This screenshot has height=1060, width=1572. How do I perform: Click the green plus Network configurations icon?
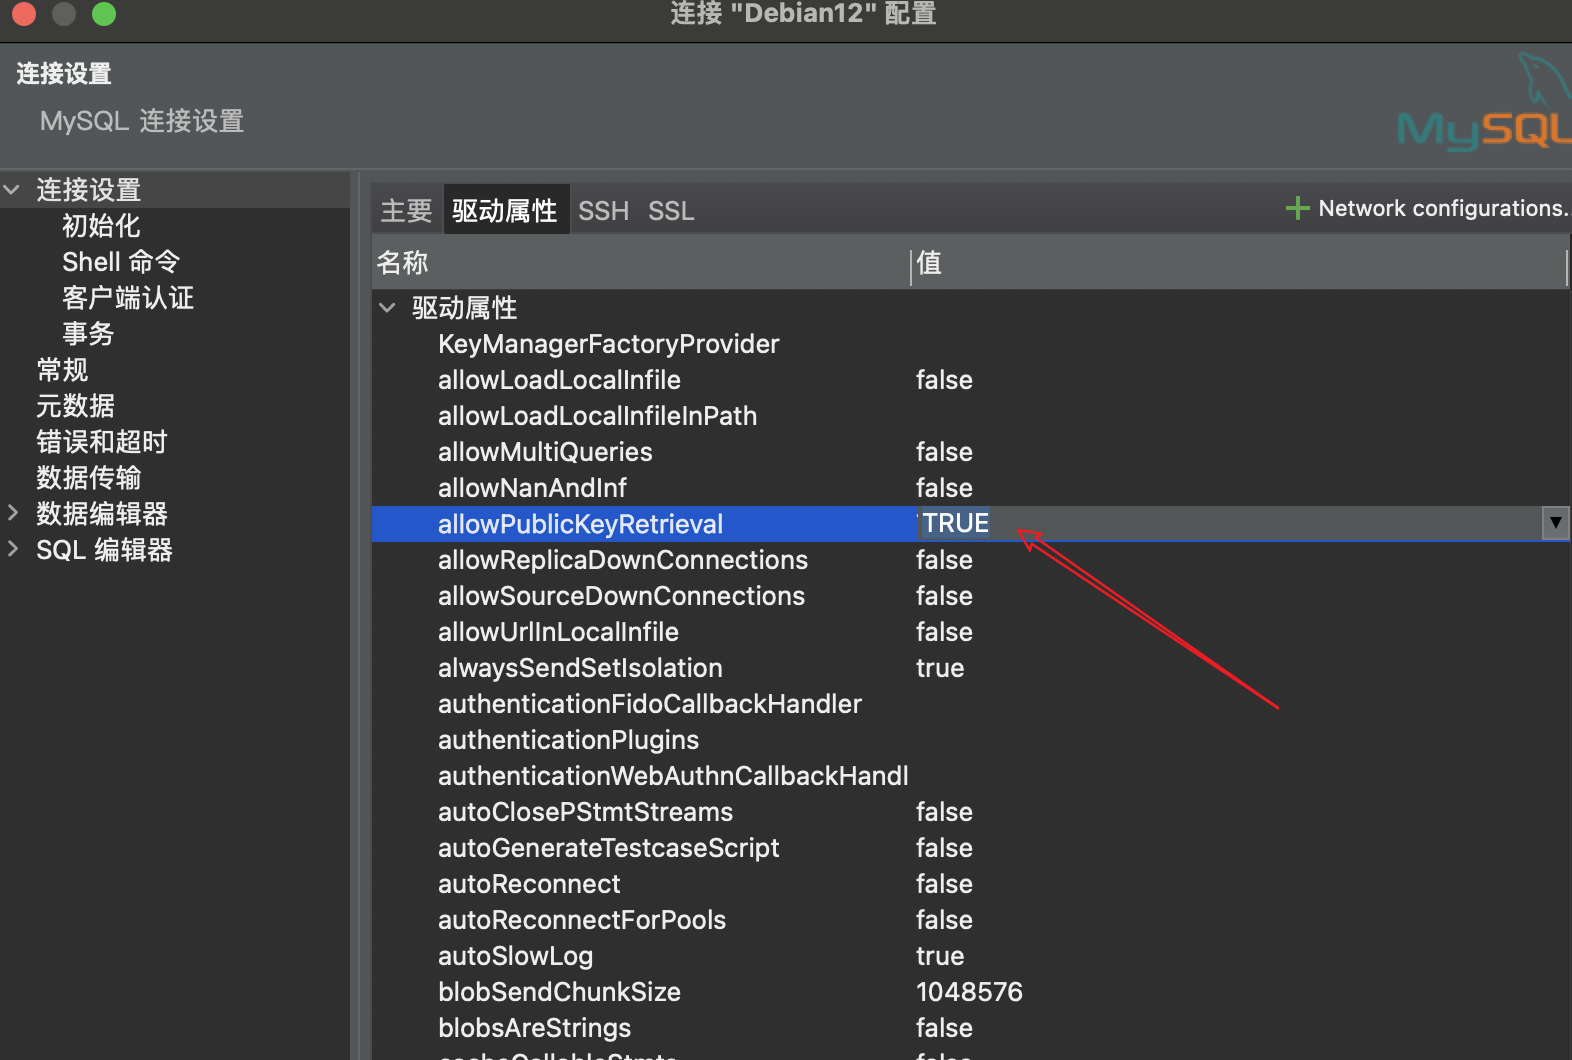coord(1297,208)
